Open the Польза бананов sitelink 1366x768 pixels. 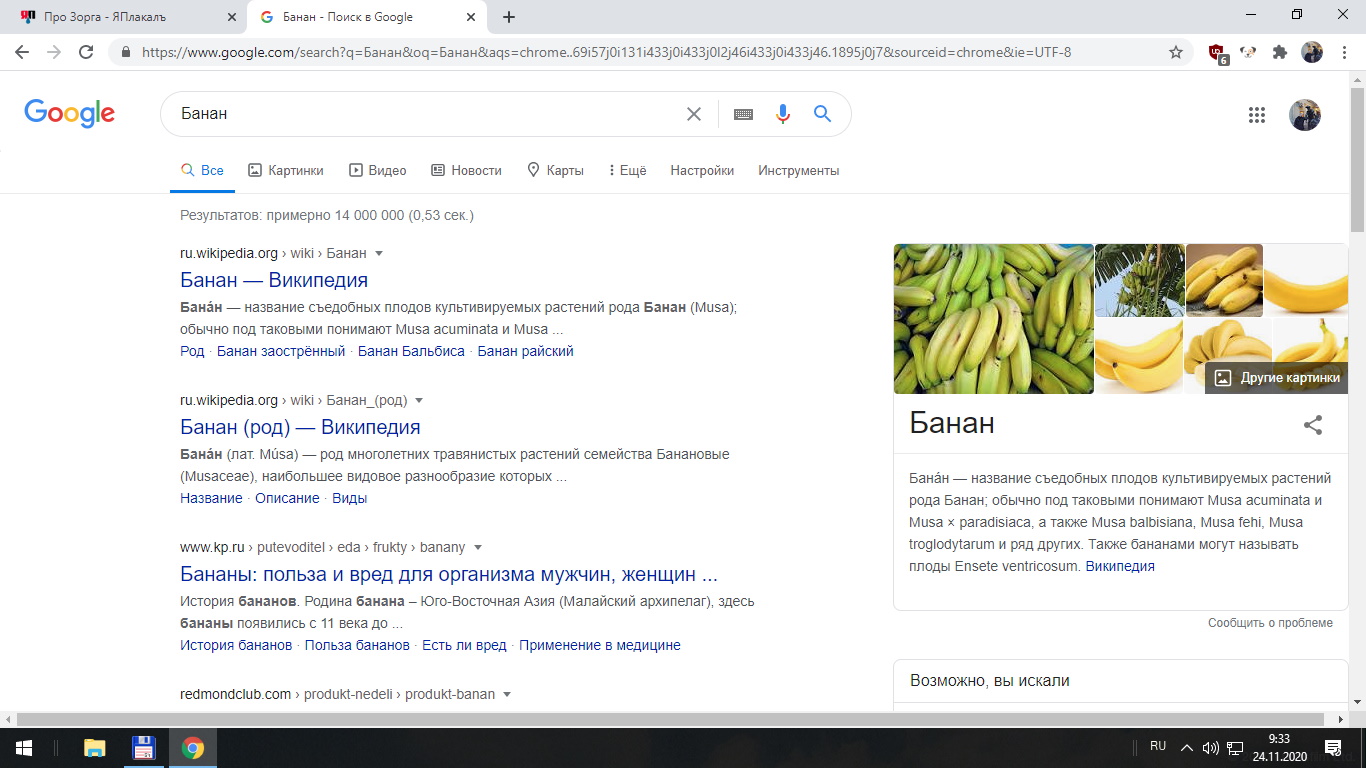(357, 645)
